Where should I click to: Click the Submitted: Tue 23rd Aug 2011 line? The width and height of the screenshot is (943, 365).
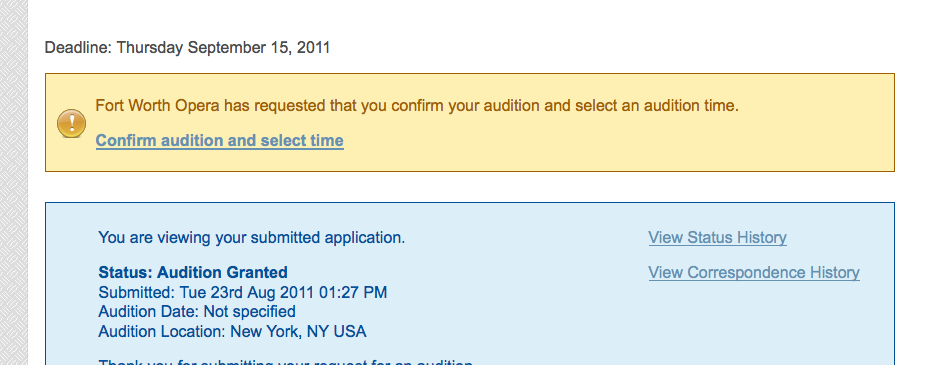coord(242,293)
